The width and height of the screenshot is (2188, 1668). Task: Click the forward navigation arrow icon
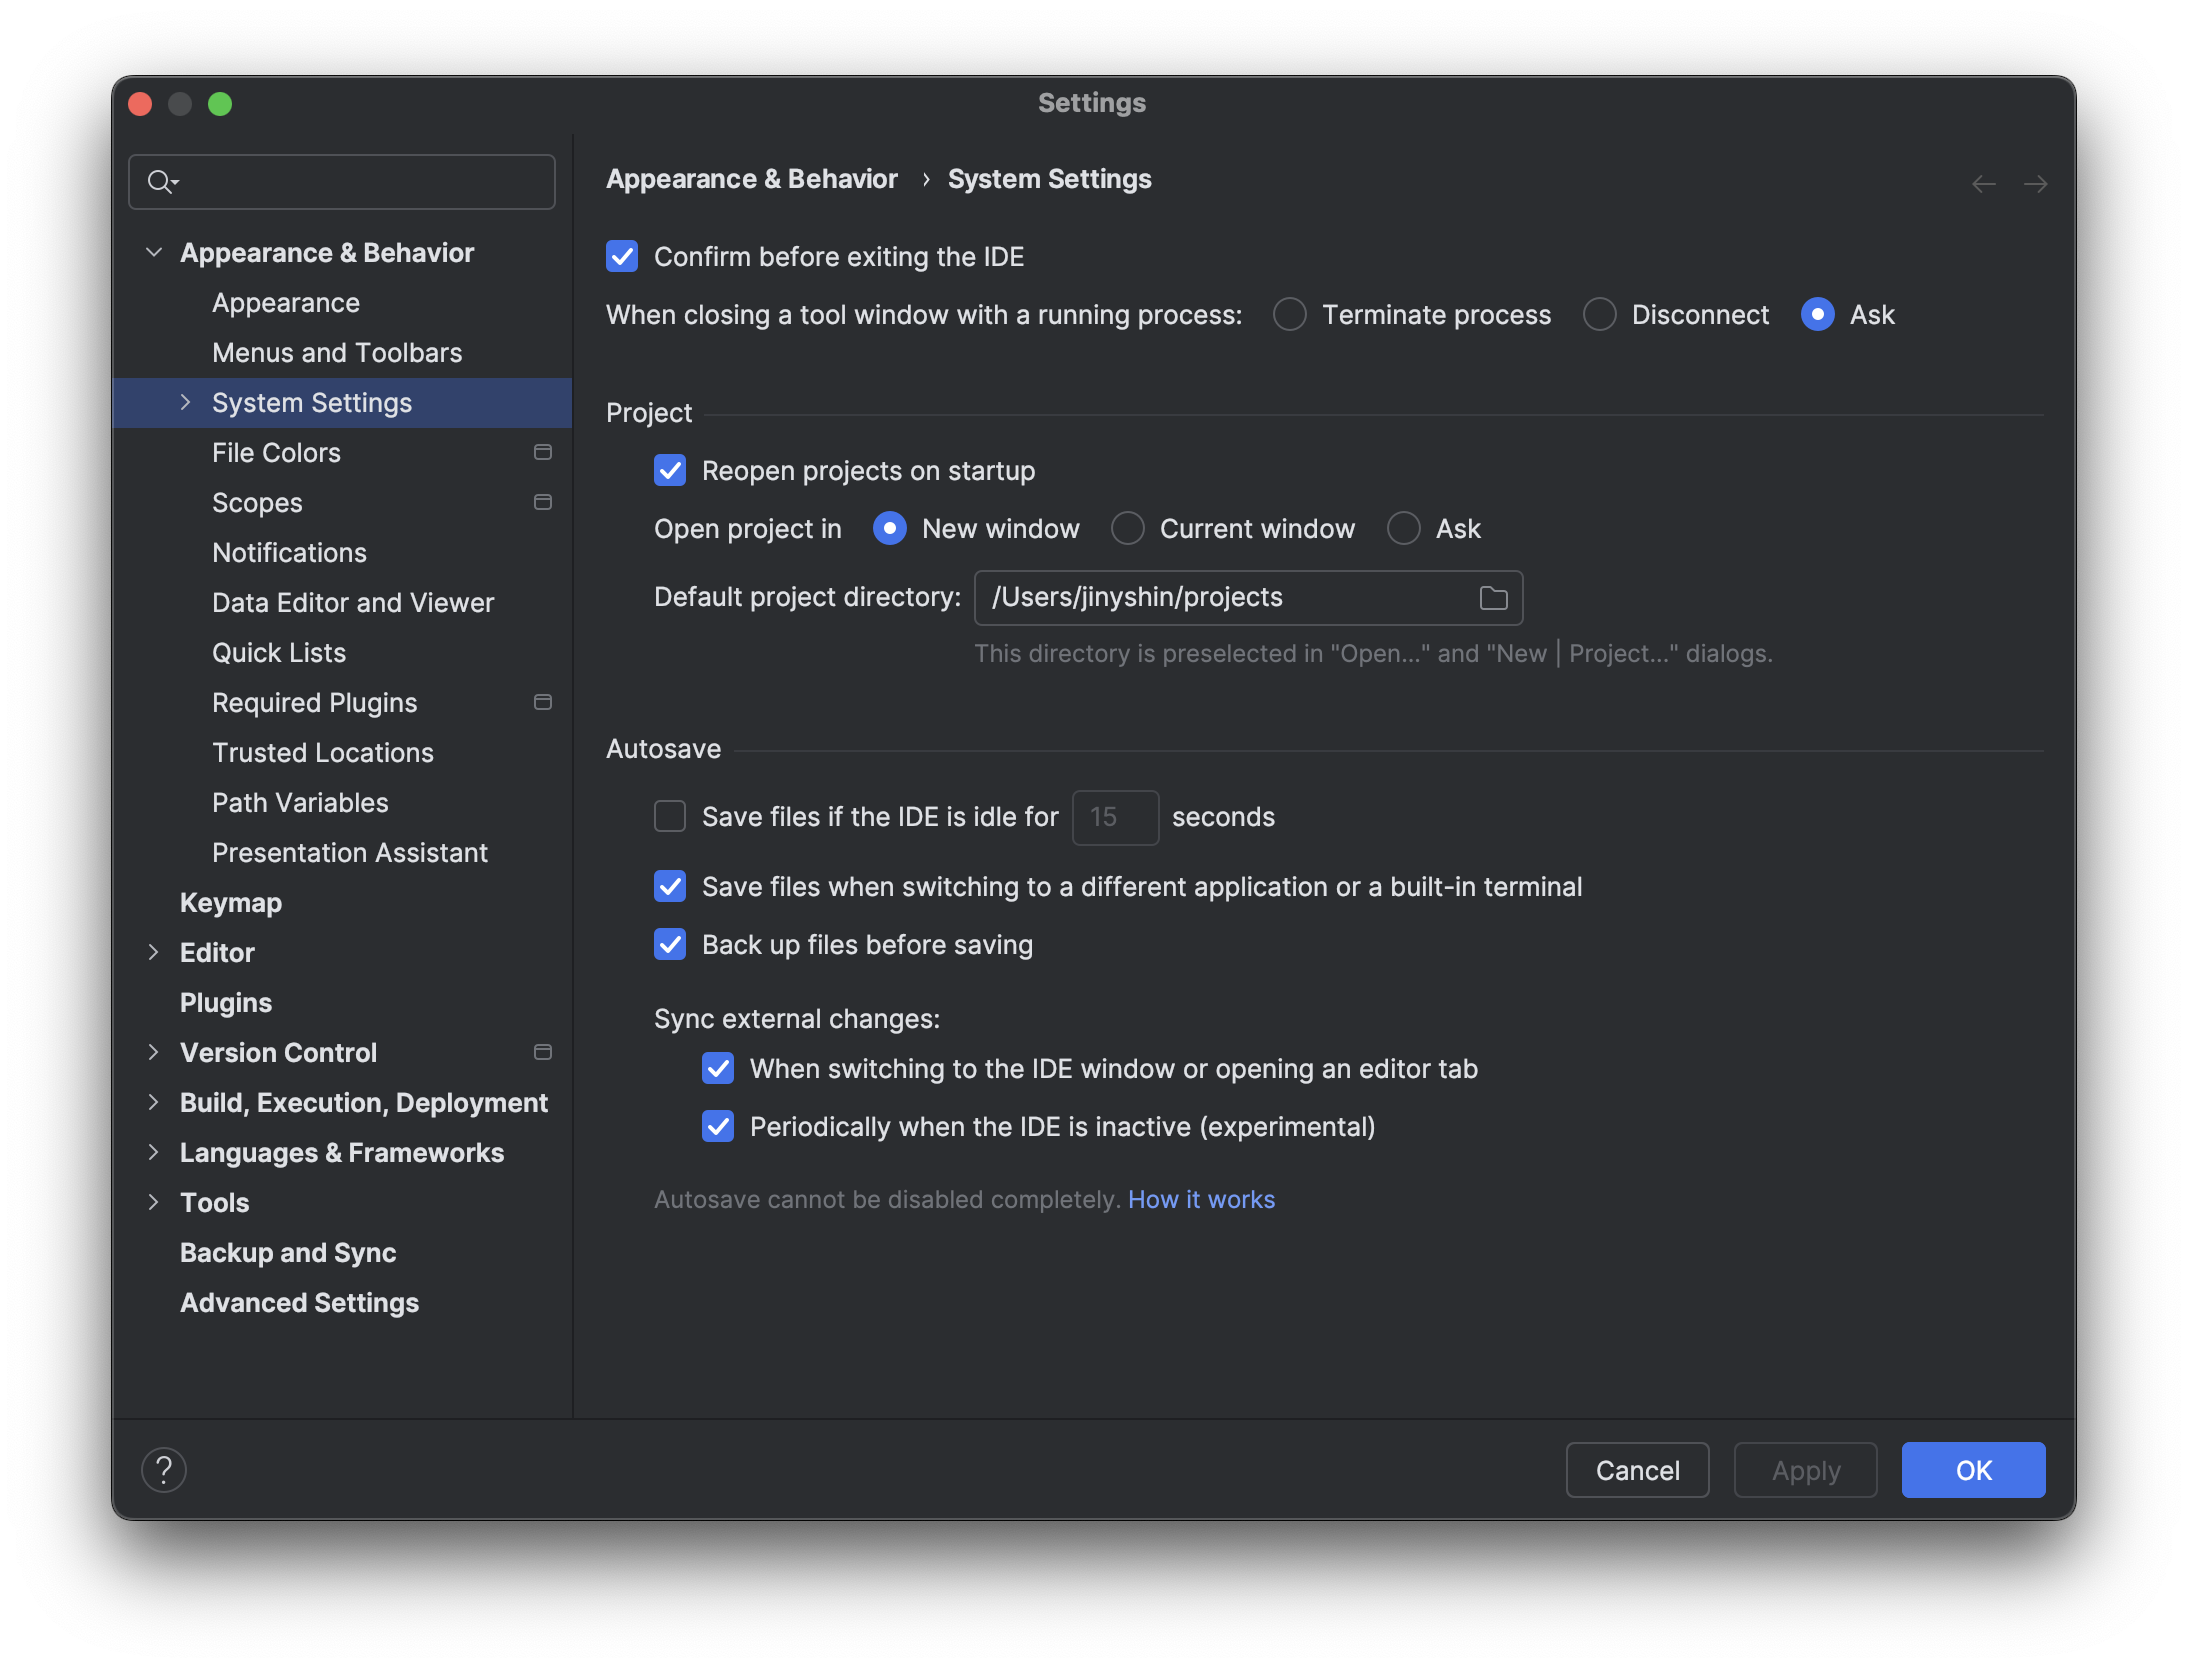pyautogui.click(x=2035, y=184)
